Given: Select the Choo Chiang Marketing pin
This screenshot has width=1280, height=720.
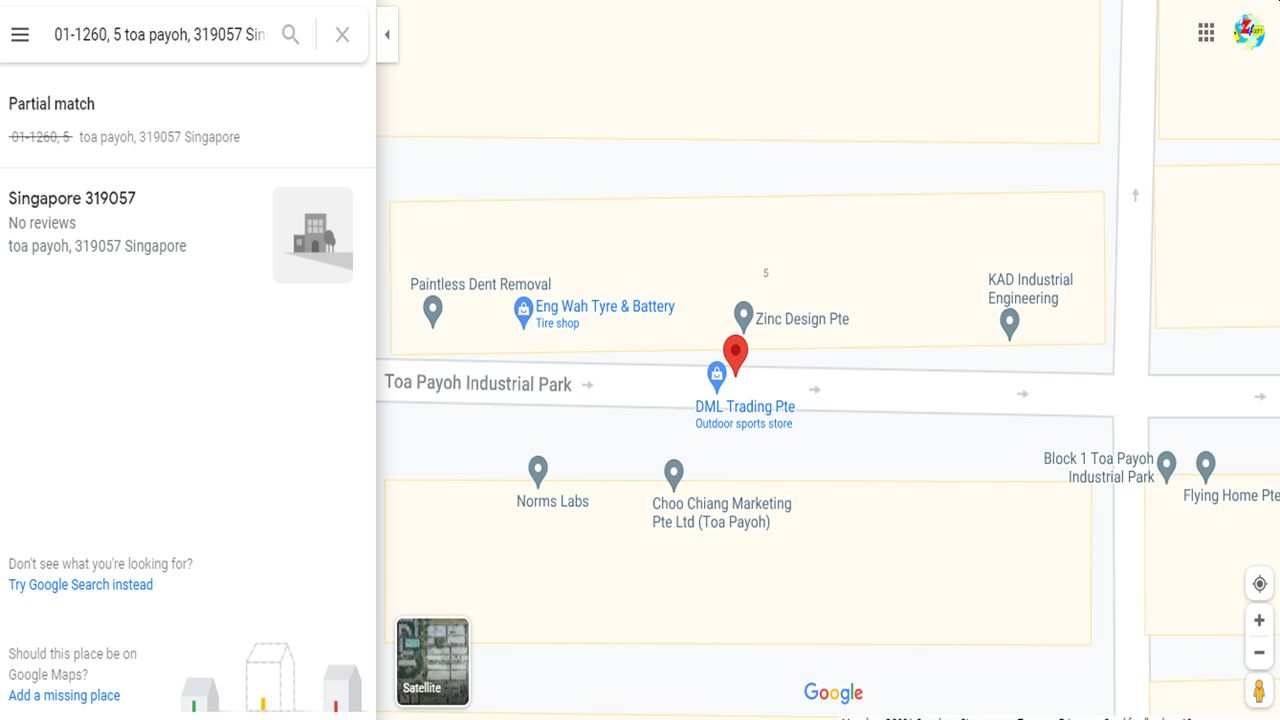Looking at the screenshot, I should tap(674, 474).
